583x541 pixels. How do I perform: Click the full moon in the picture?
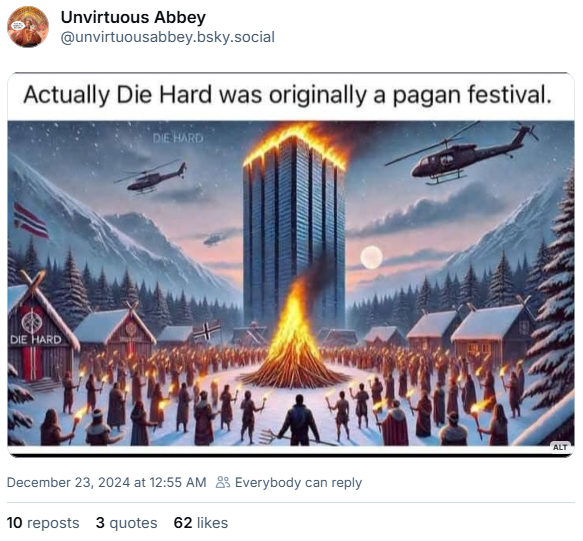click(x=371, y=257)
